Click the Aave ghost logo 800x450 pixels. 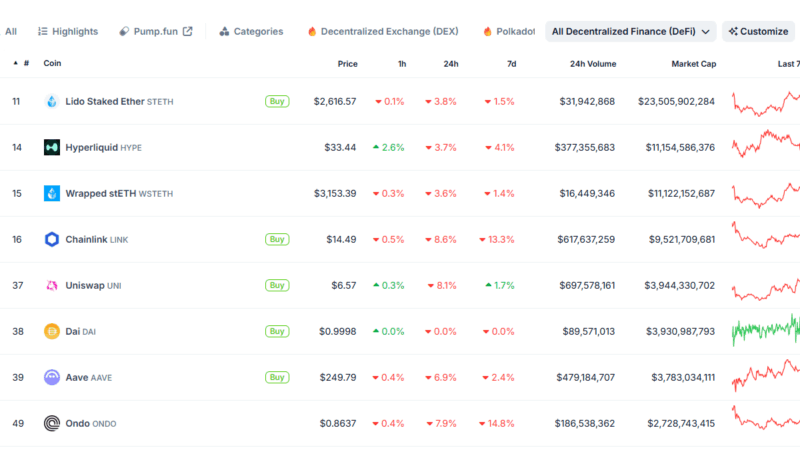pos(52,377)
